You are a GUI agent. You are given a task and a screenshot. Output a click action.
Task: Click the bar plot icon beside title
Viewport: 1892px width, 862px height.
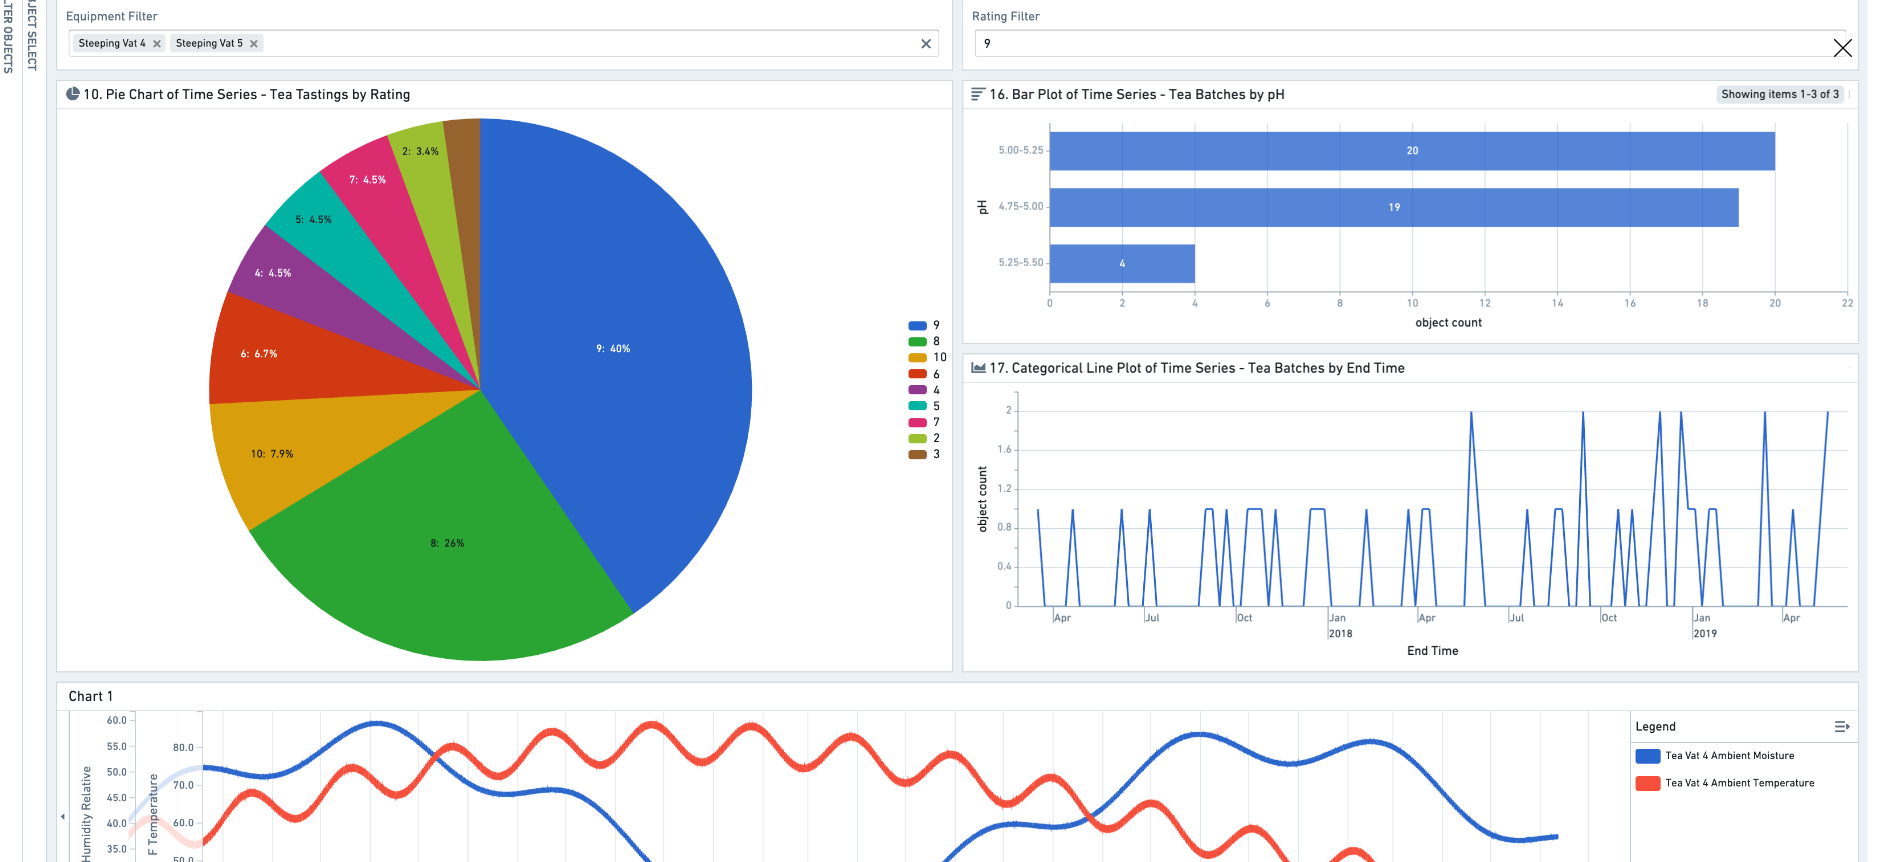click(x=978, y=94)
